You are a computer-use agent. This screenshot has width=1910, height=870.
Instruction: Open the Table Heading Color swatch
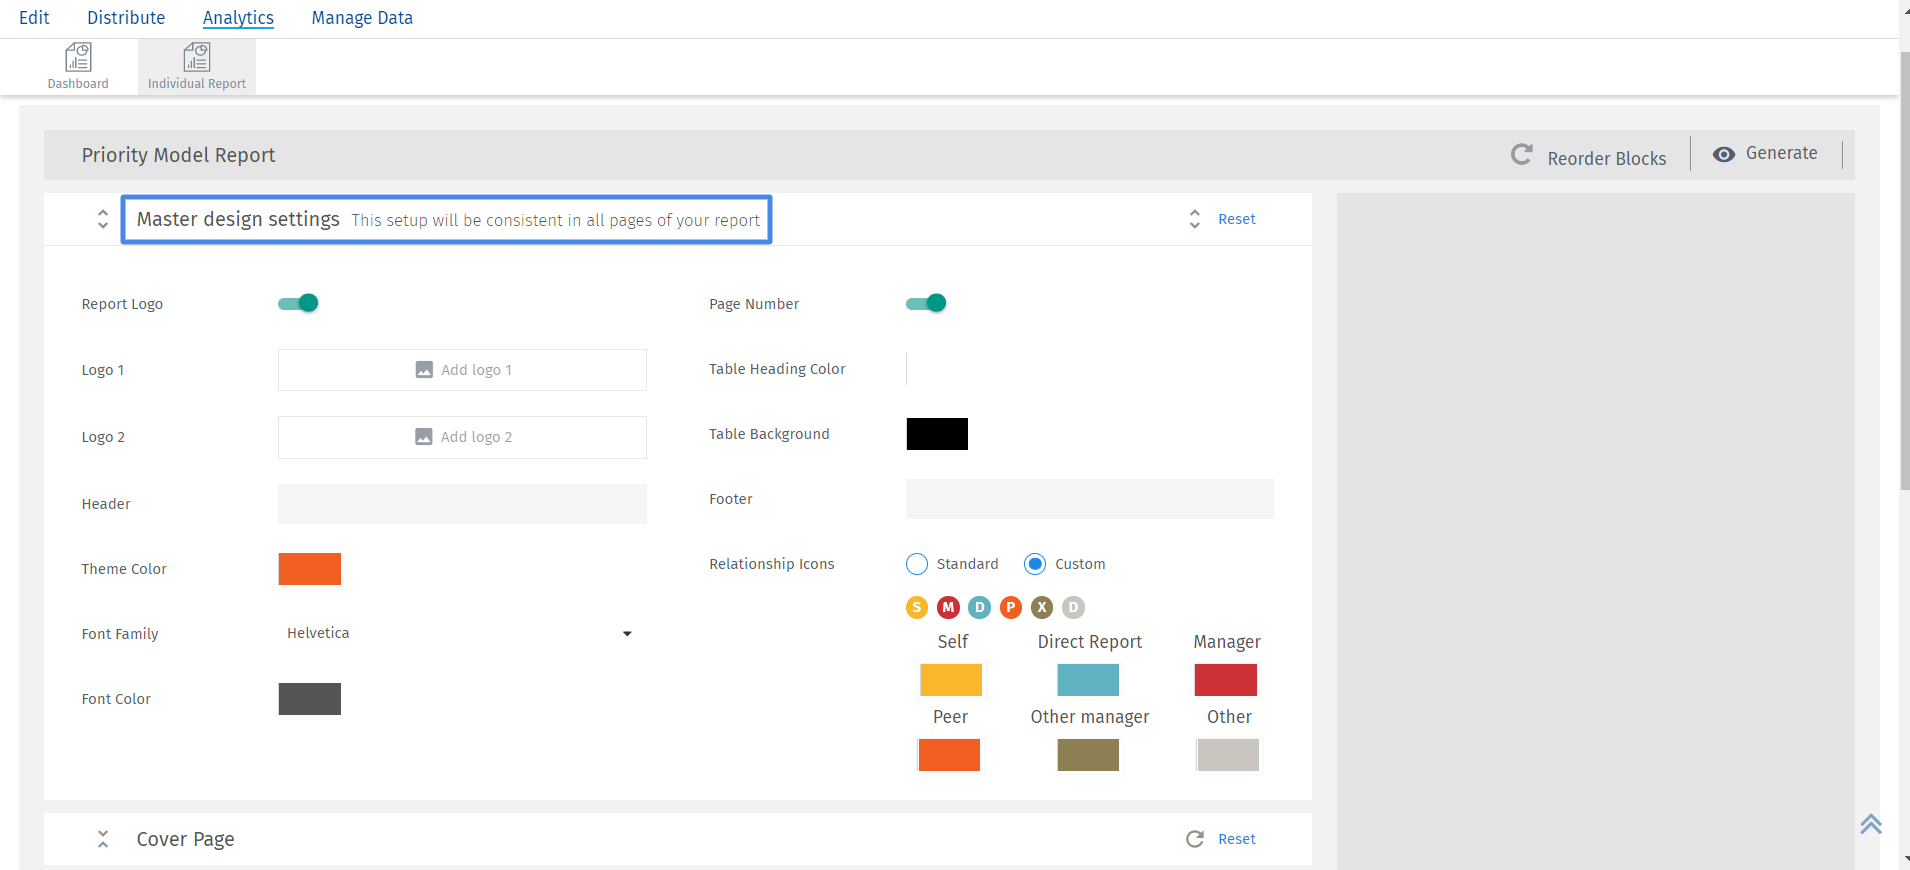click(937, 369)
